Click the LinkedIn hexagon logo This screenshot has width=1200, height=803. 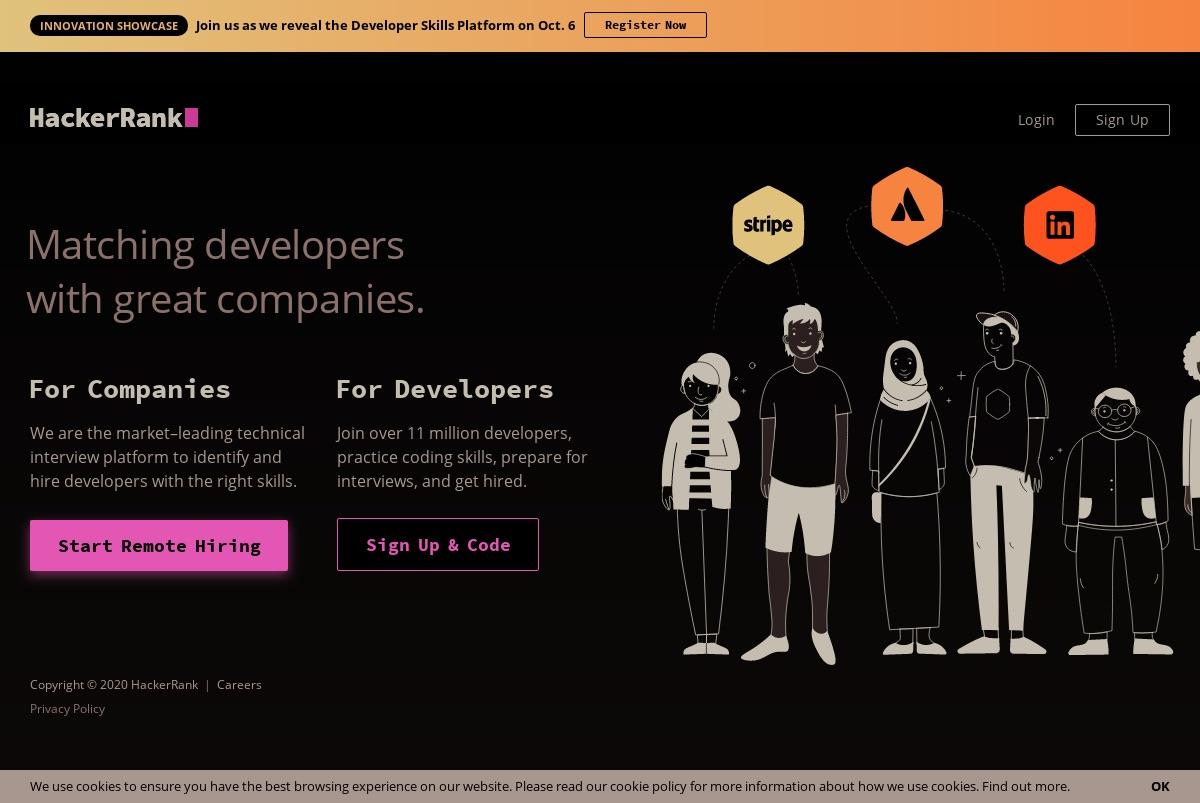[1060, 225]
